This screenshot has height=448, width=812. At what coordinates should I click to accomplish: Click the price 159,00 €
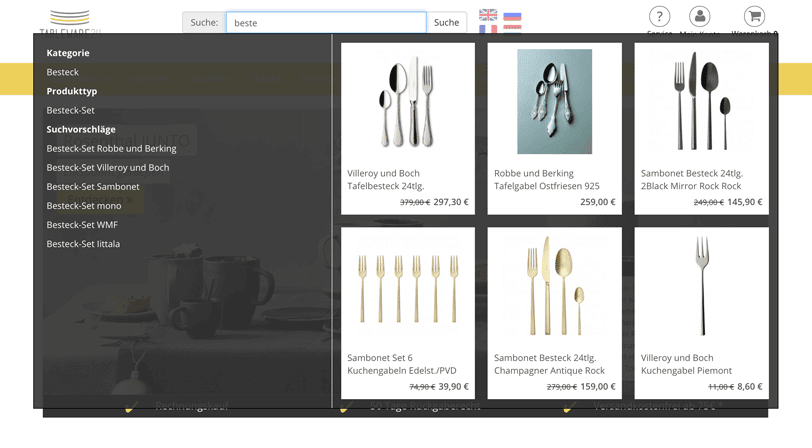[598, 386]
